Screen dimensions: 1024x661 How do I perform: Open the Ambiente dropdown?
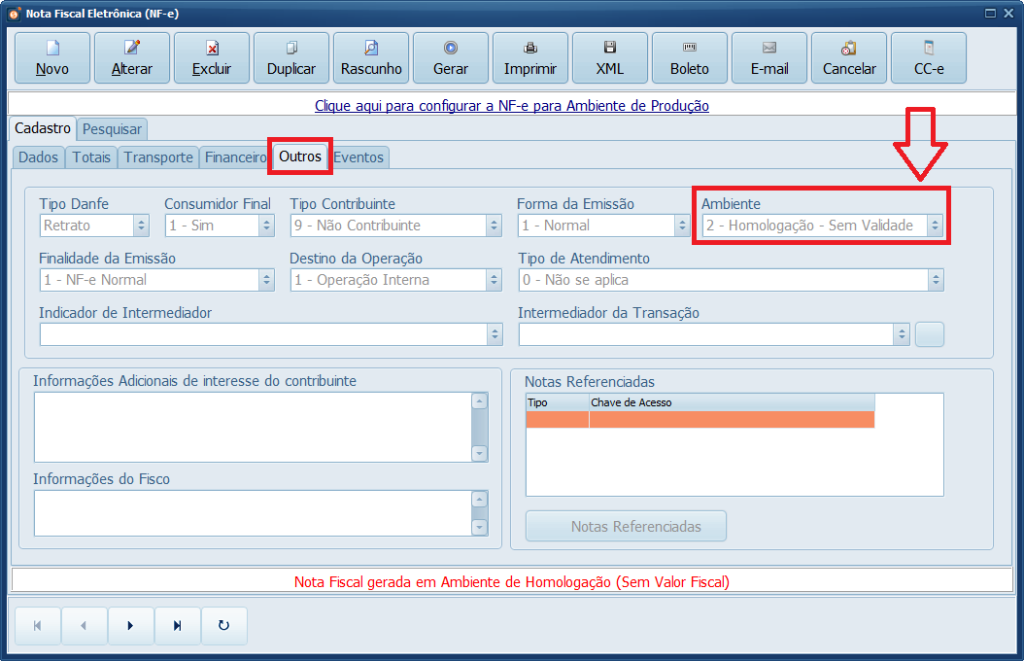click(935, 226)
